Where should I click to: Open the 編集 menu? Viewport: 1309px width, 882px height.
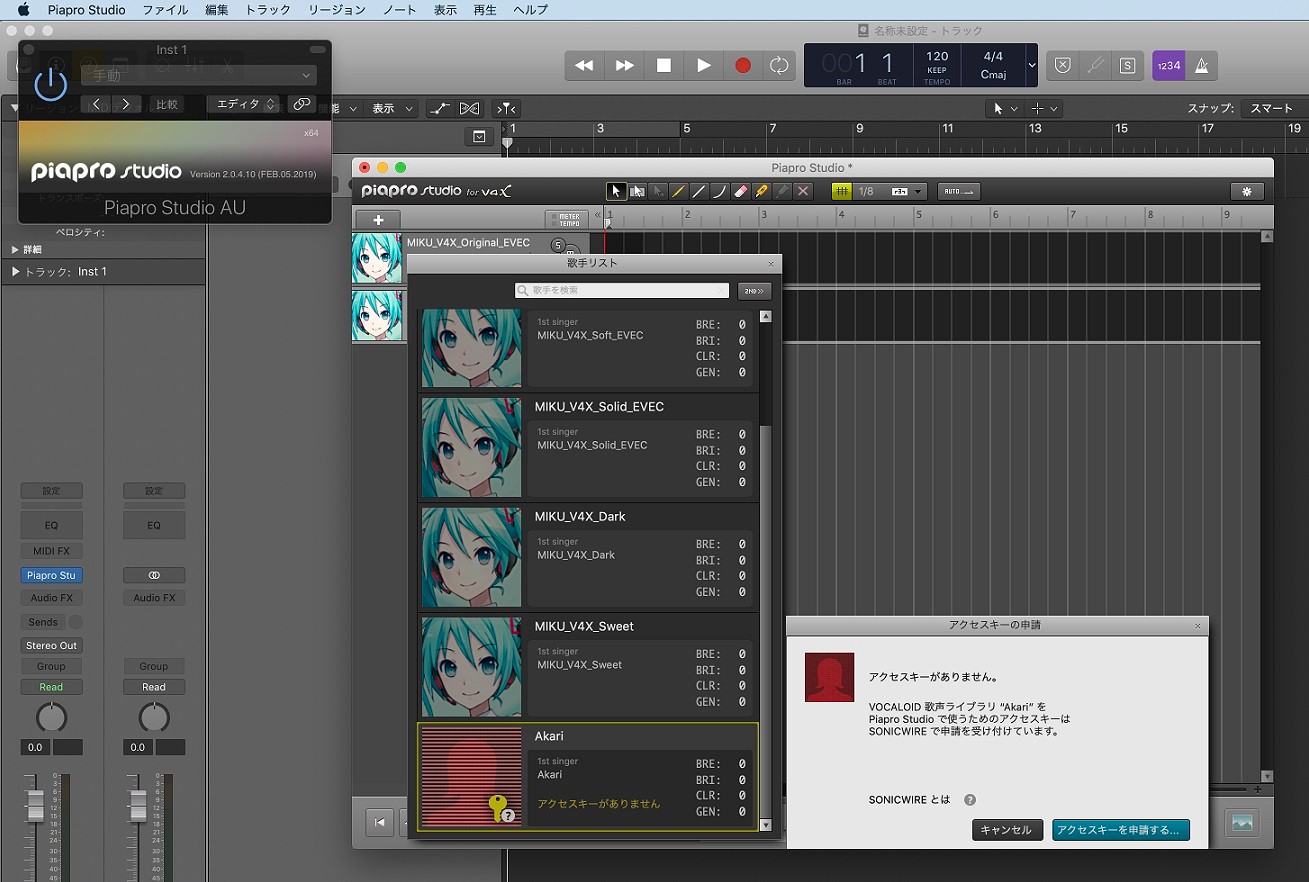216,10
